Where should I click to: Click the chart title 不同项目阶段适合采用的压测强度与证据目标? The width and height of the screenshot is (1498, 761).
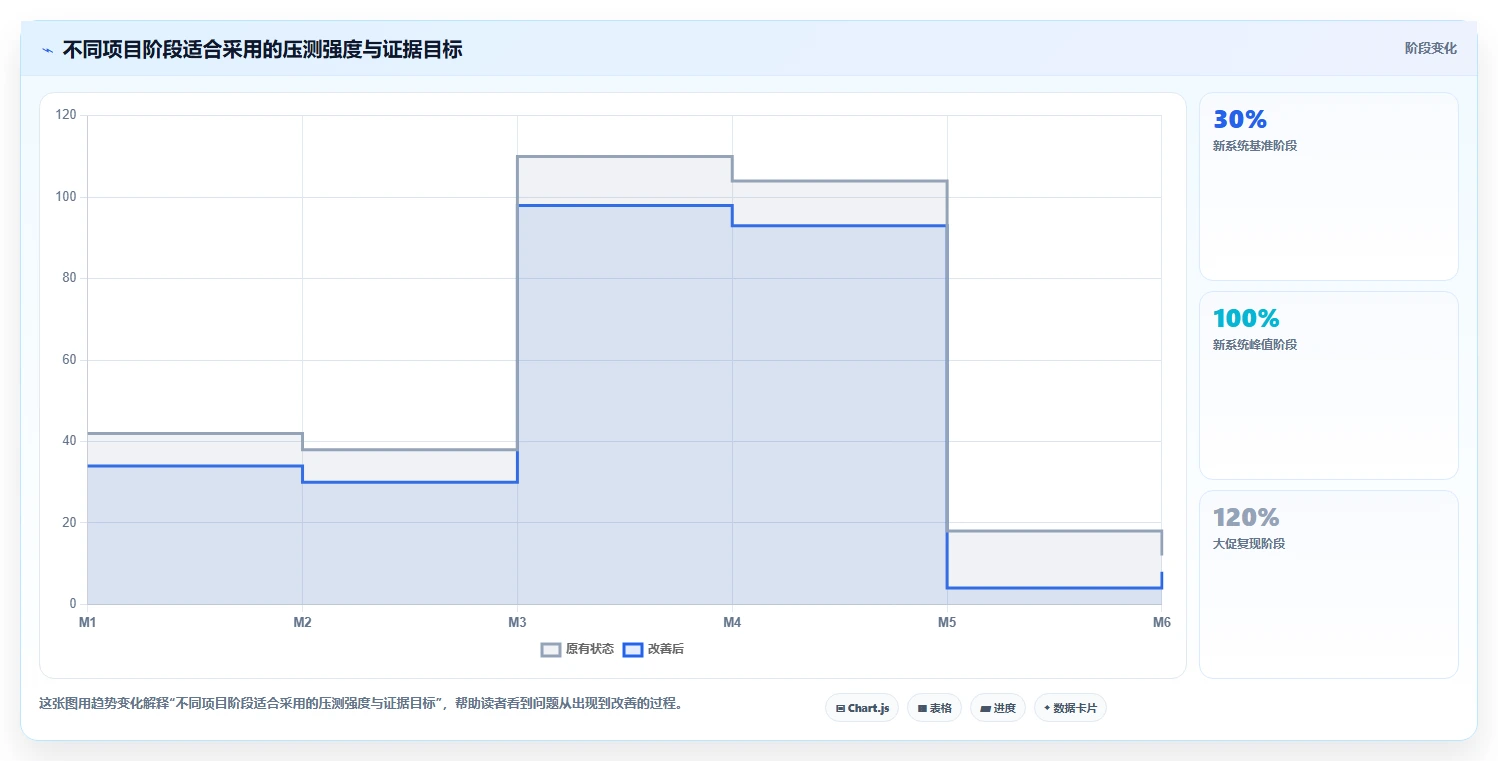click(x=262, y=50)
